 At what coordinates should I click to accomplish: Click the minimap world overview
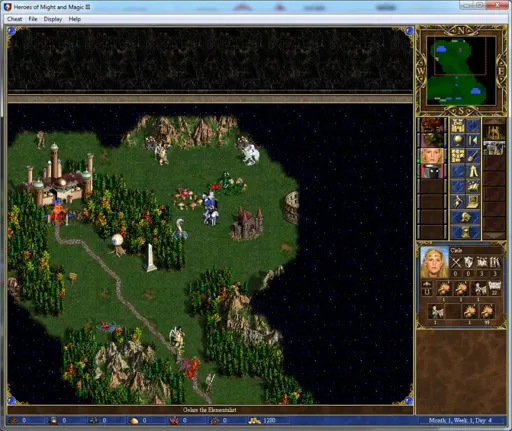tap(461, 71)
